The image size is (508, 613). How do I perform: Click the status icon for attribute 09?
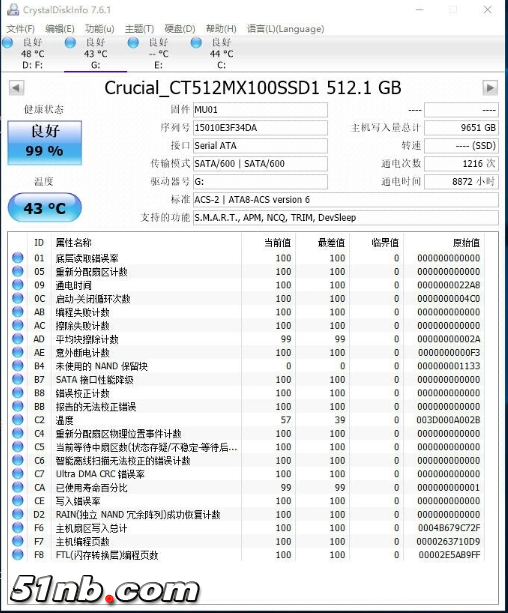click(18, 285)
